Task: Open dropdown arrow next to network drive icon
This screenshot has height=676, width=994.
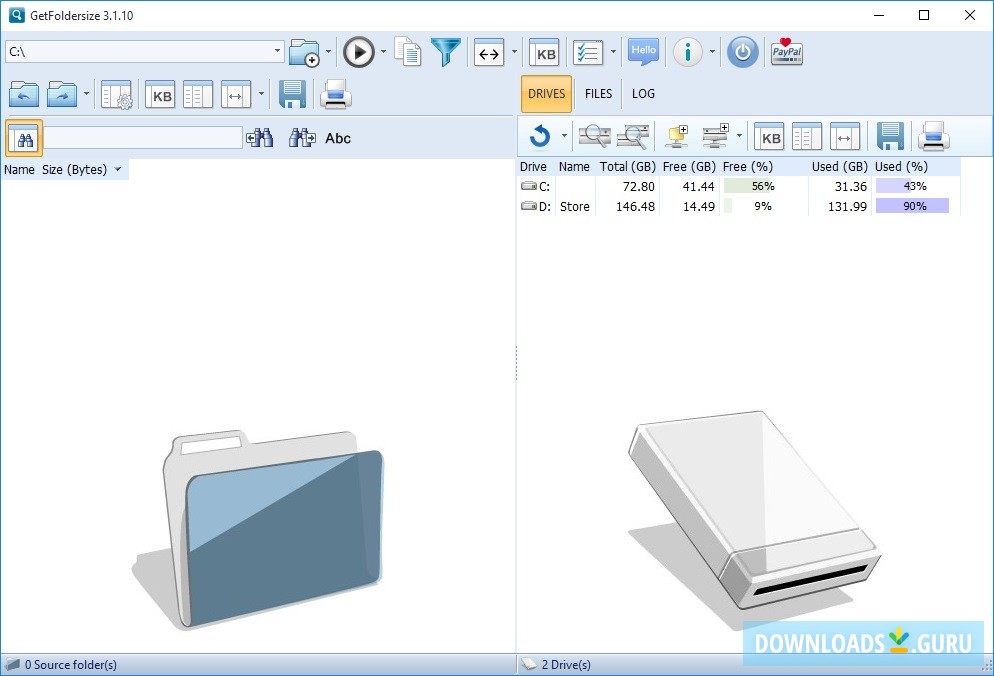Action: coord(739,136)
